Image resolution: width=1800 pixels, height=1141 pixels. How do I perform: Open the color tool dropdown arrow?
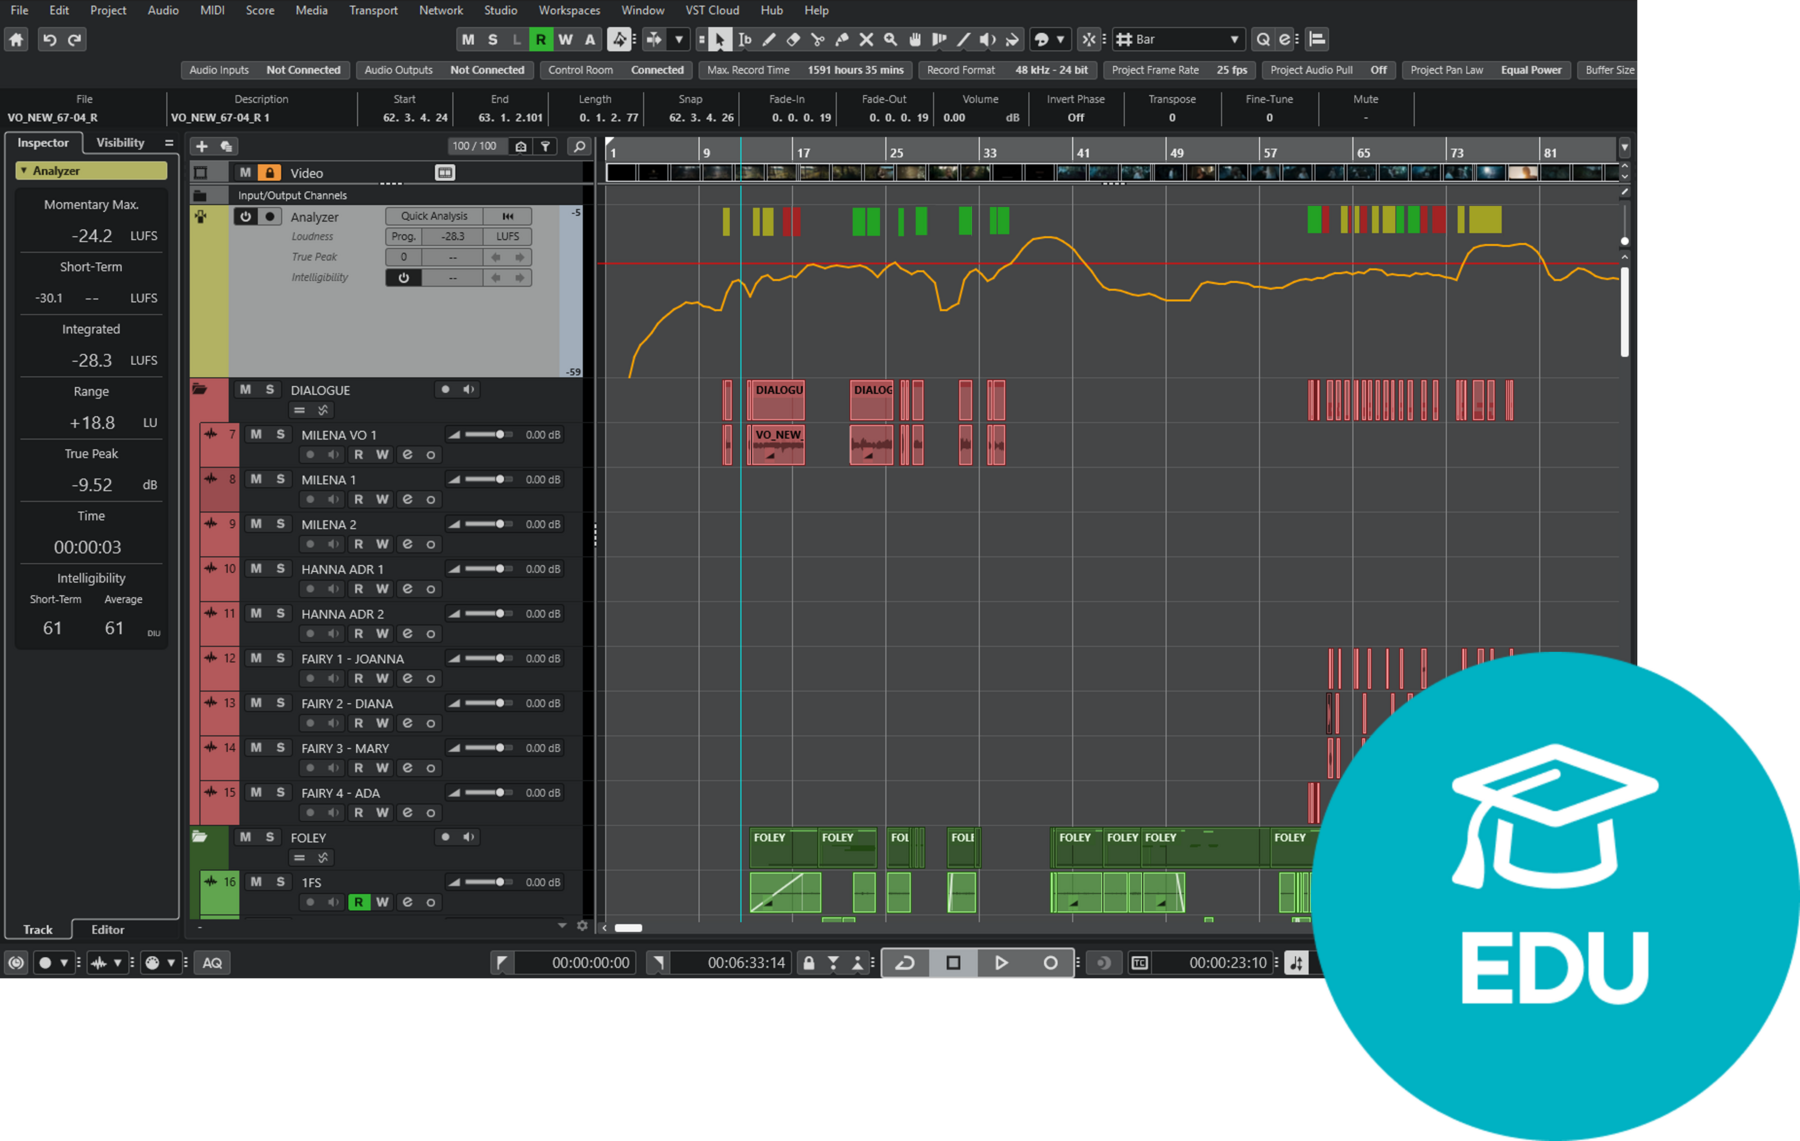point(1060,40)
